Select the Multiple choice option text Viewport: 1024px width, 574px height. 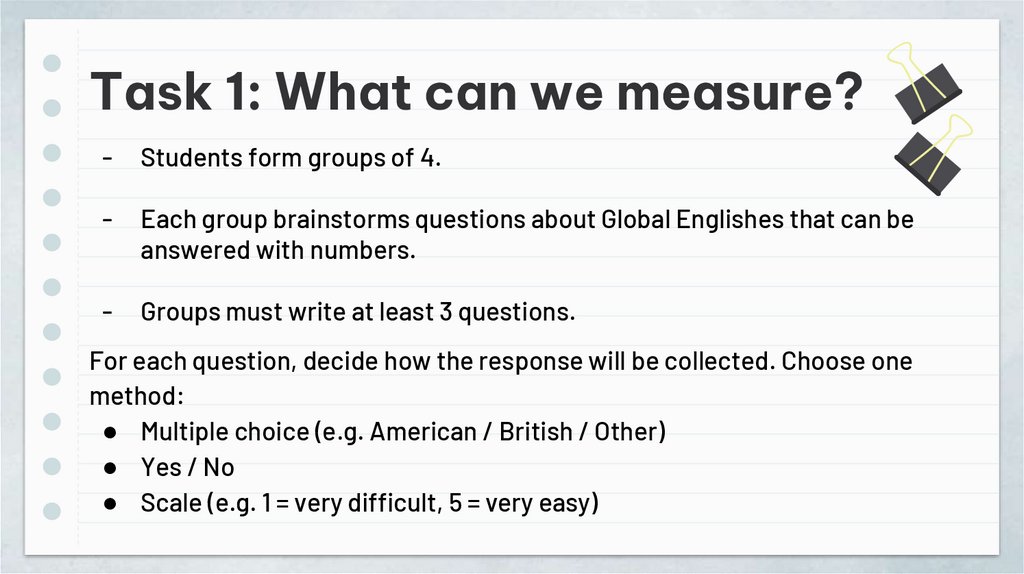pyautogui.click(x=403, y=432)
